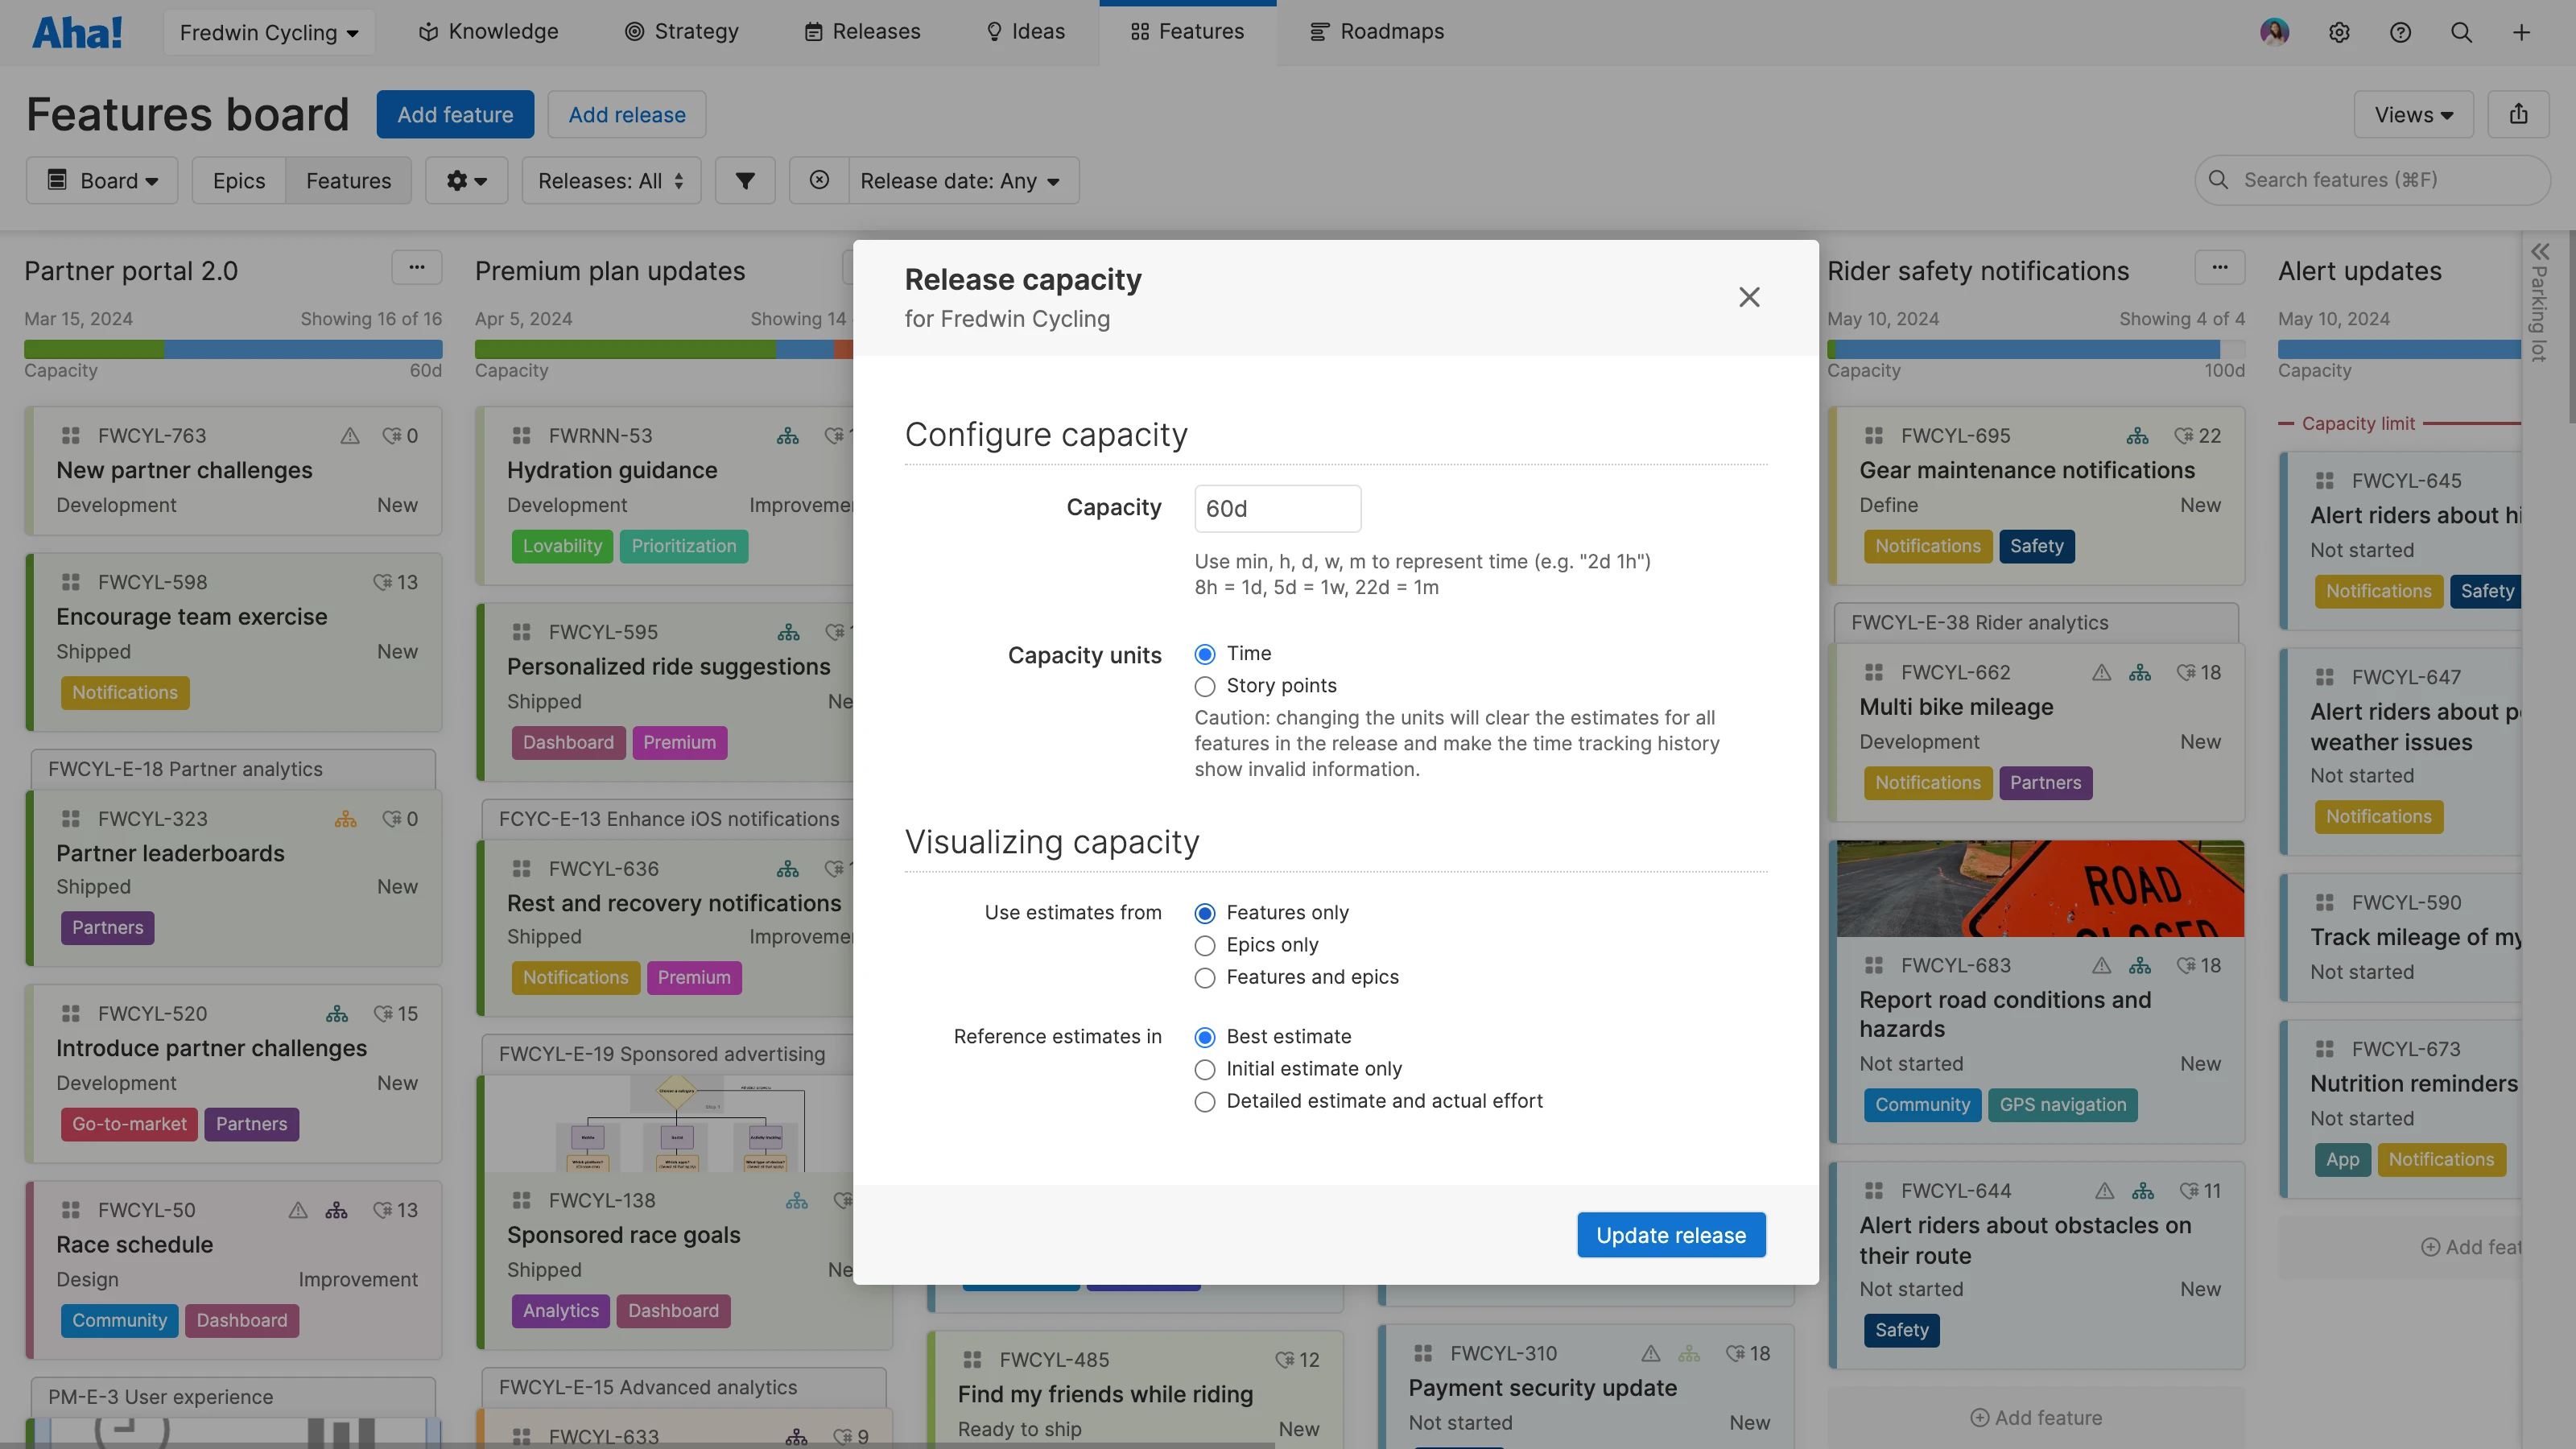This screenshot has height=1449, width=2576.
Task: Choose Epics only for estimates
Action: 1205,945
